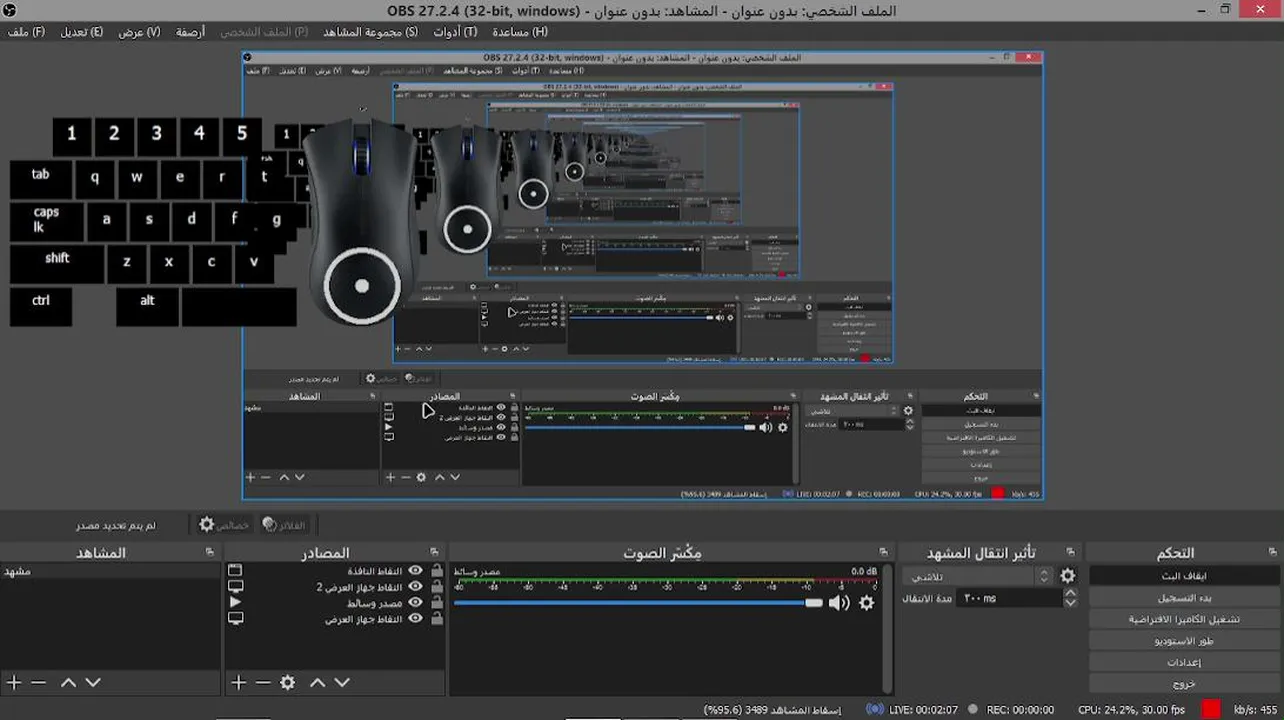This screenshot has width=1284, height=720.
Task: Open the عرض (V) menu
Action: click(139, 32)
